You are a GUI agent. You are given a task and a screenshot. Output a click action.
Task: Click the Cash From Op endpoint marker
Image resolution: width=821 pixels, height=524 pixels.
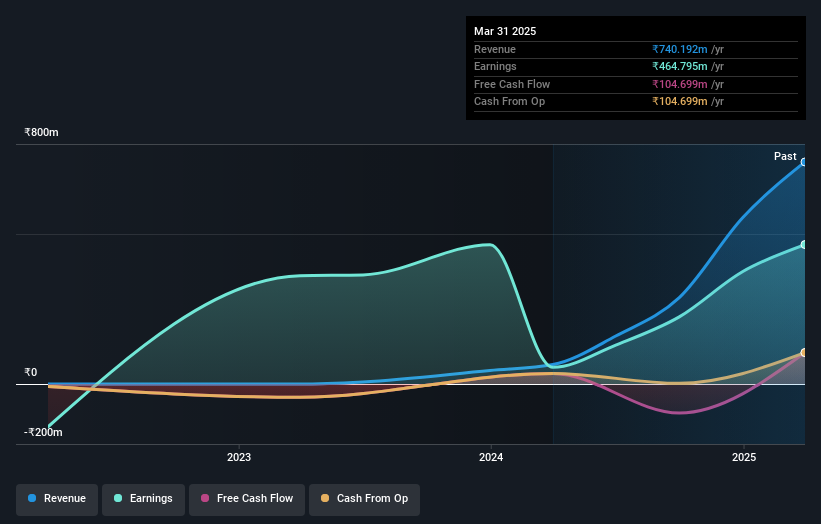pos(804,353)
